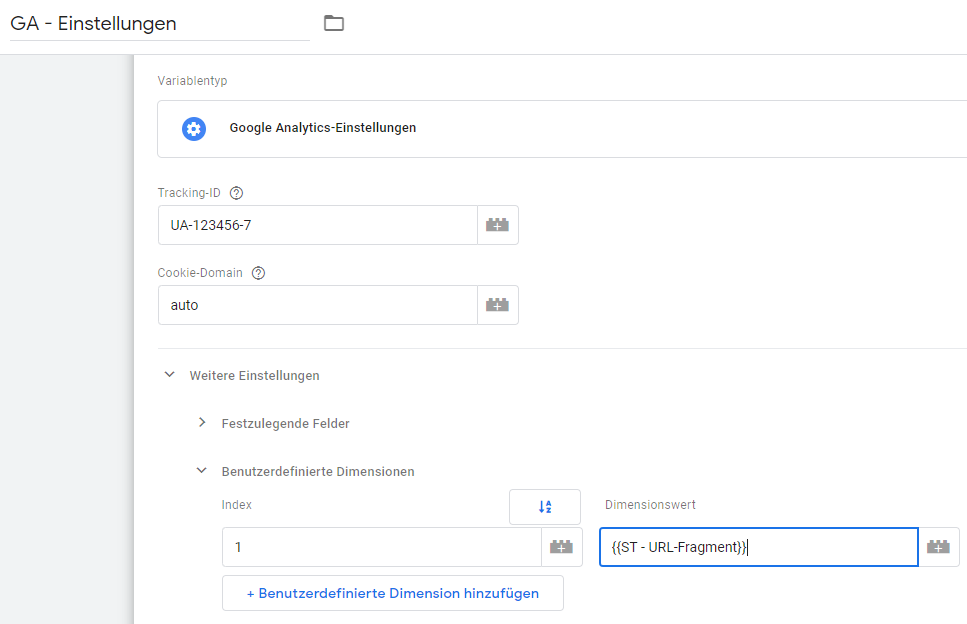This screenshot has height=624, width=967.
Task: Expand the Festzulegende Felder section
Action: pyautogui.click(x=202, y=423)
